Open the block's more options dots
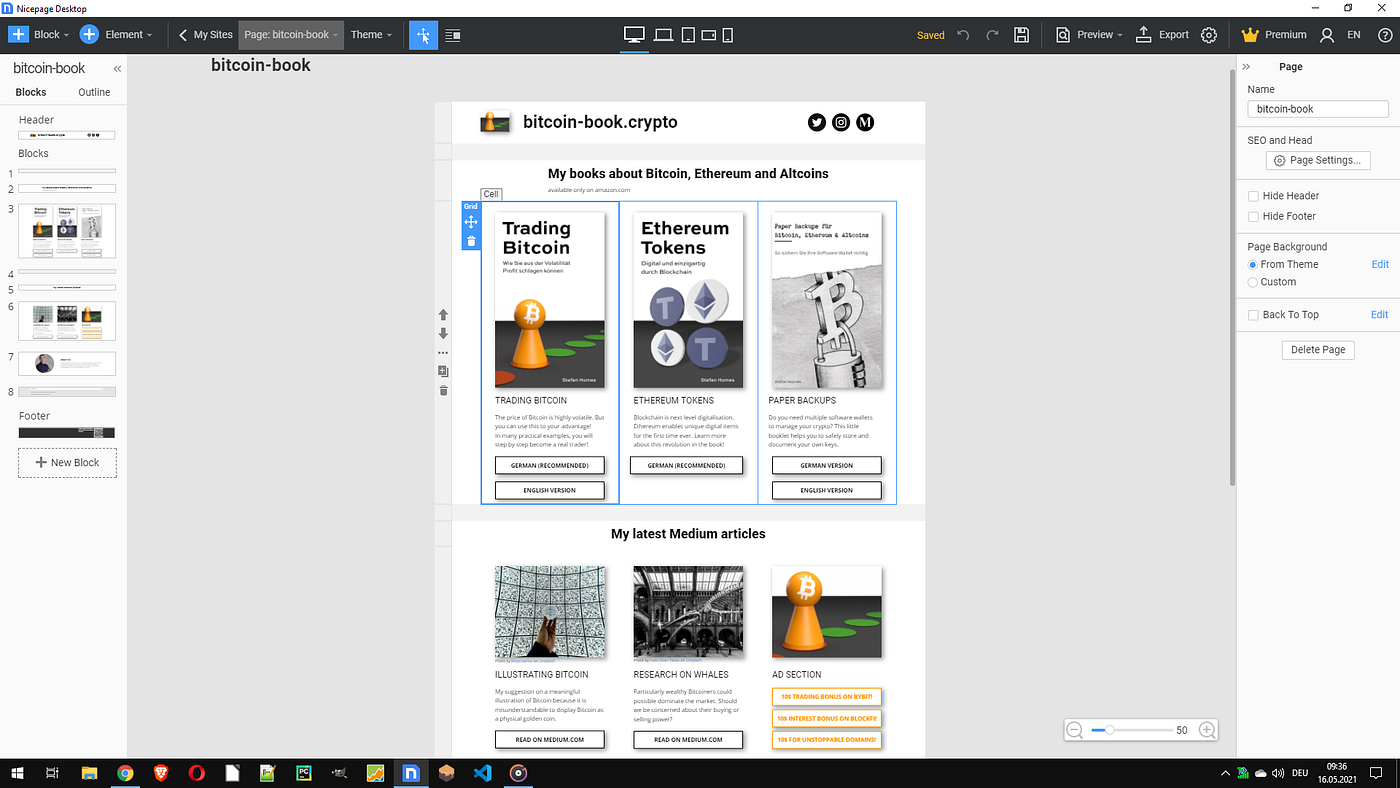Image resolution: width=1400 pixels, height=788 pixels. (x=443, y=353)
